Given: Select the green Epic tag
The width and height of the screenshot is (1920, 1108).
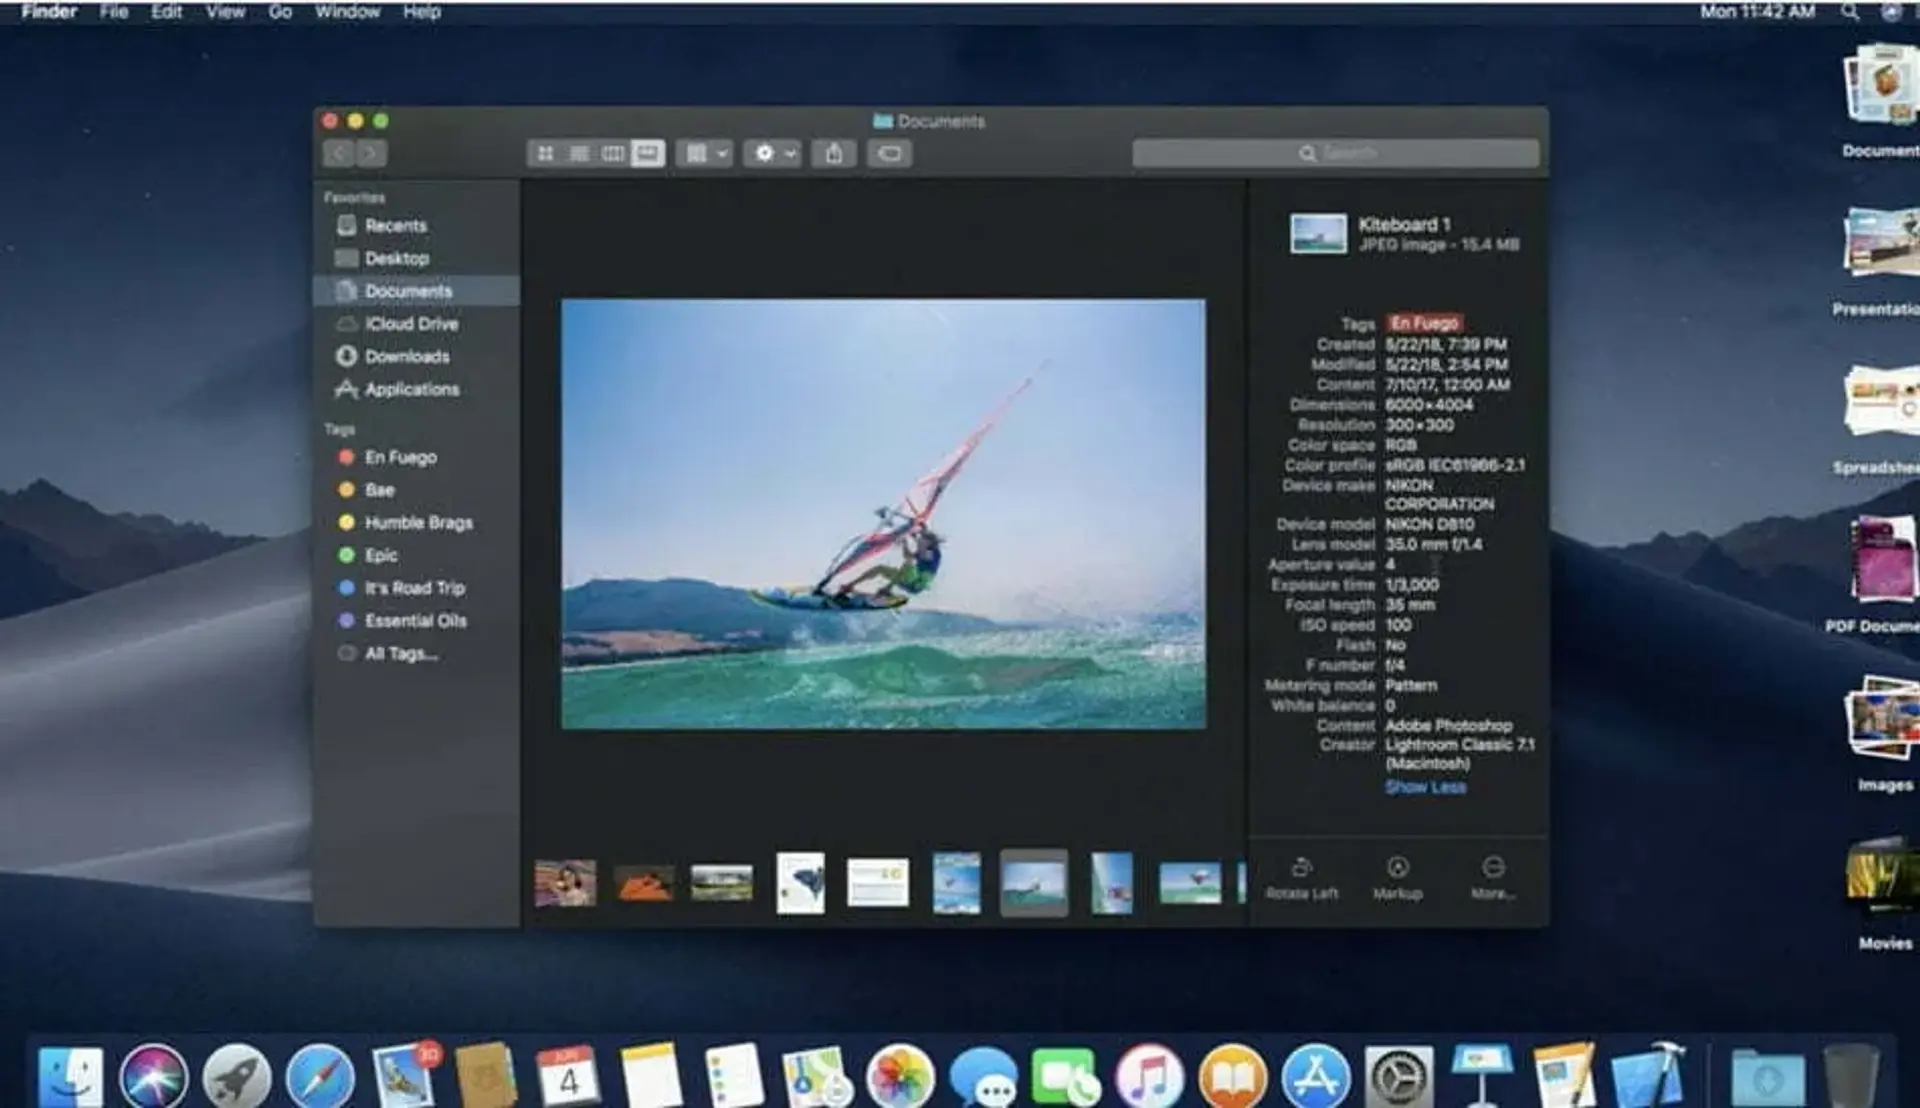Looking at the screenshot, I should pyautogui.click(x=417, y=555).
